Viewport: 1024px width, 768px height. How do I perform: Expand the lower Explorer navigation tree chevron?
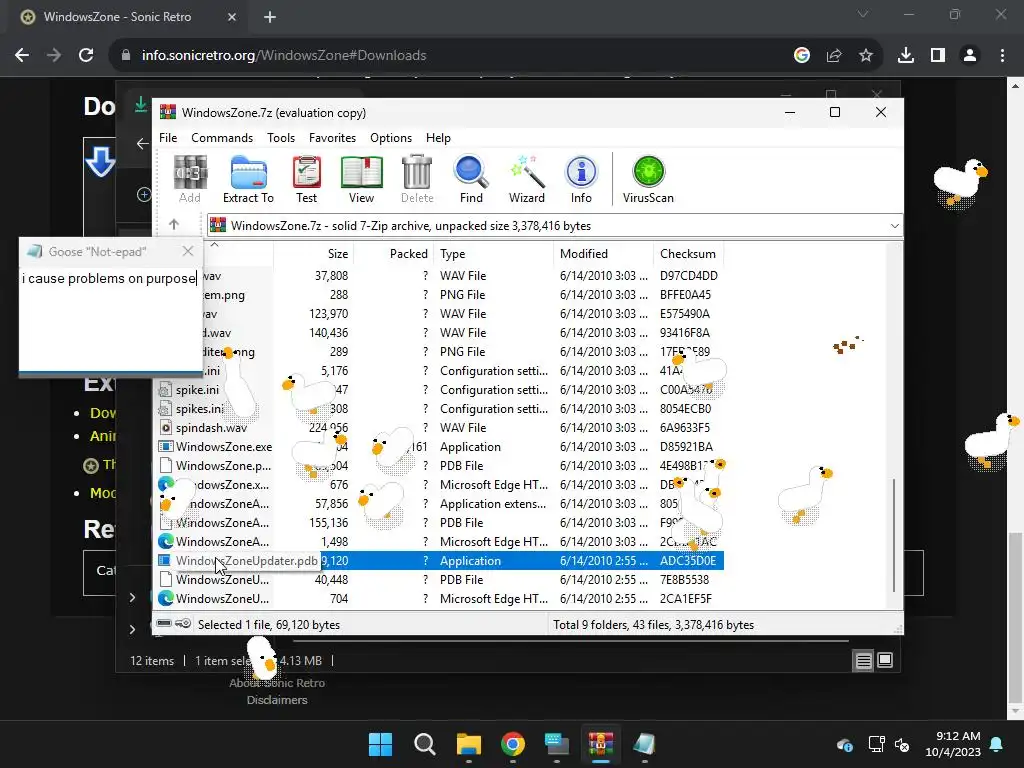tap(133, 630)
